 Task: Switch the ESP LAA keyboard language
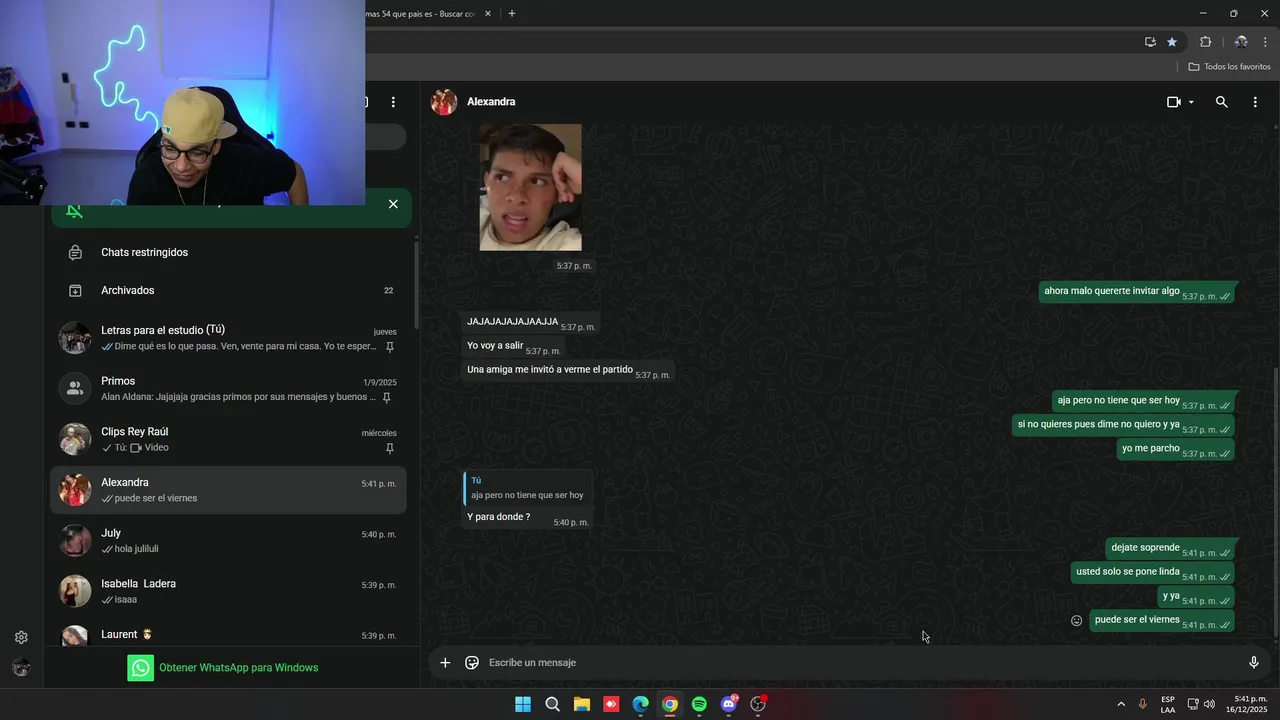[x=1168, y=704]
